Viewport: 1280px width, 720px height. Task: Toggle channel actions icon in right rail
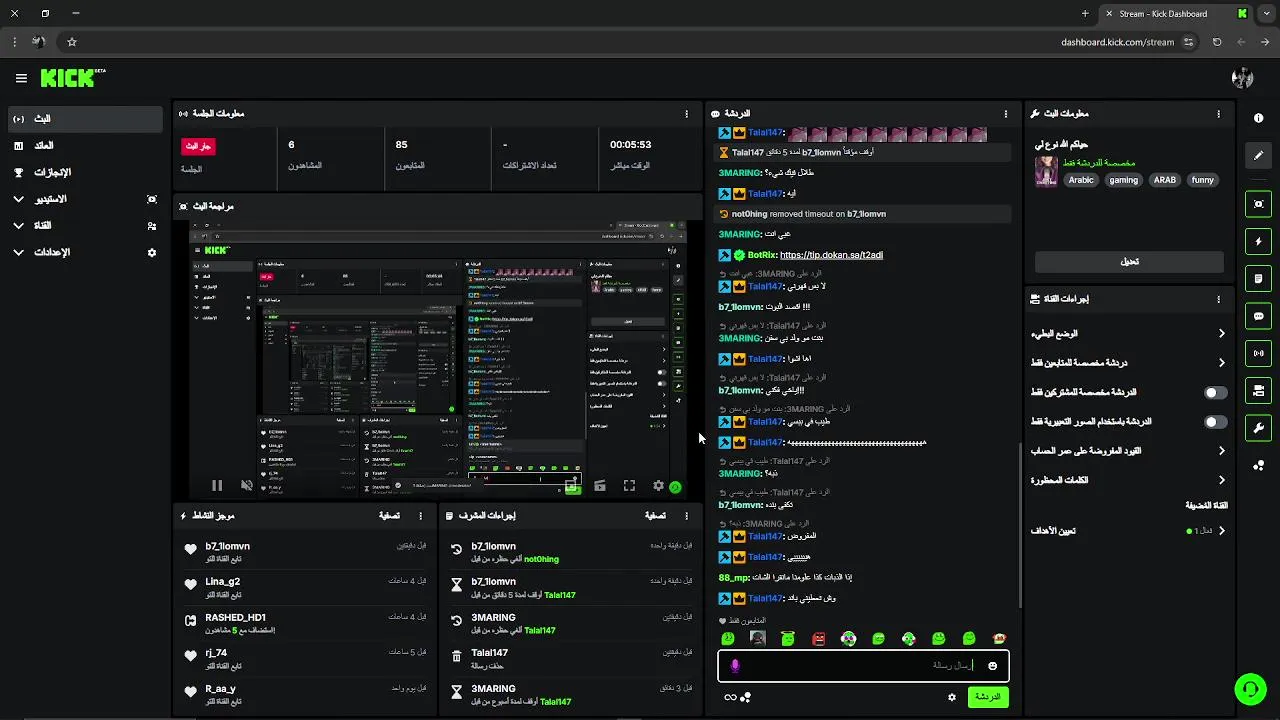pyautogui.click(x=1258, y=390)
